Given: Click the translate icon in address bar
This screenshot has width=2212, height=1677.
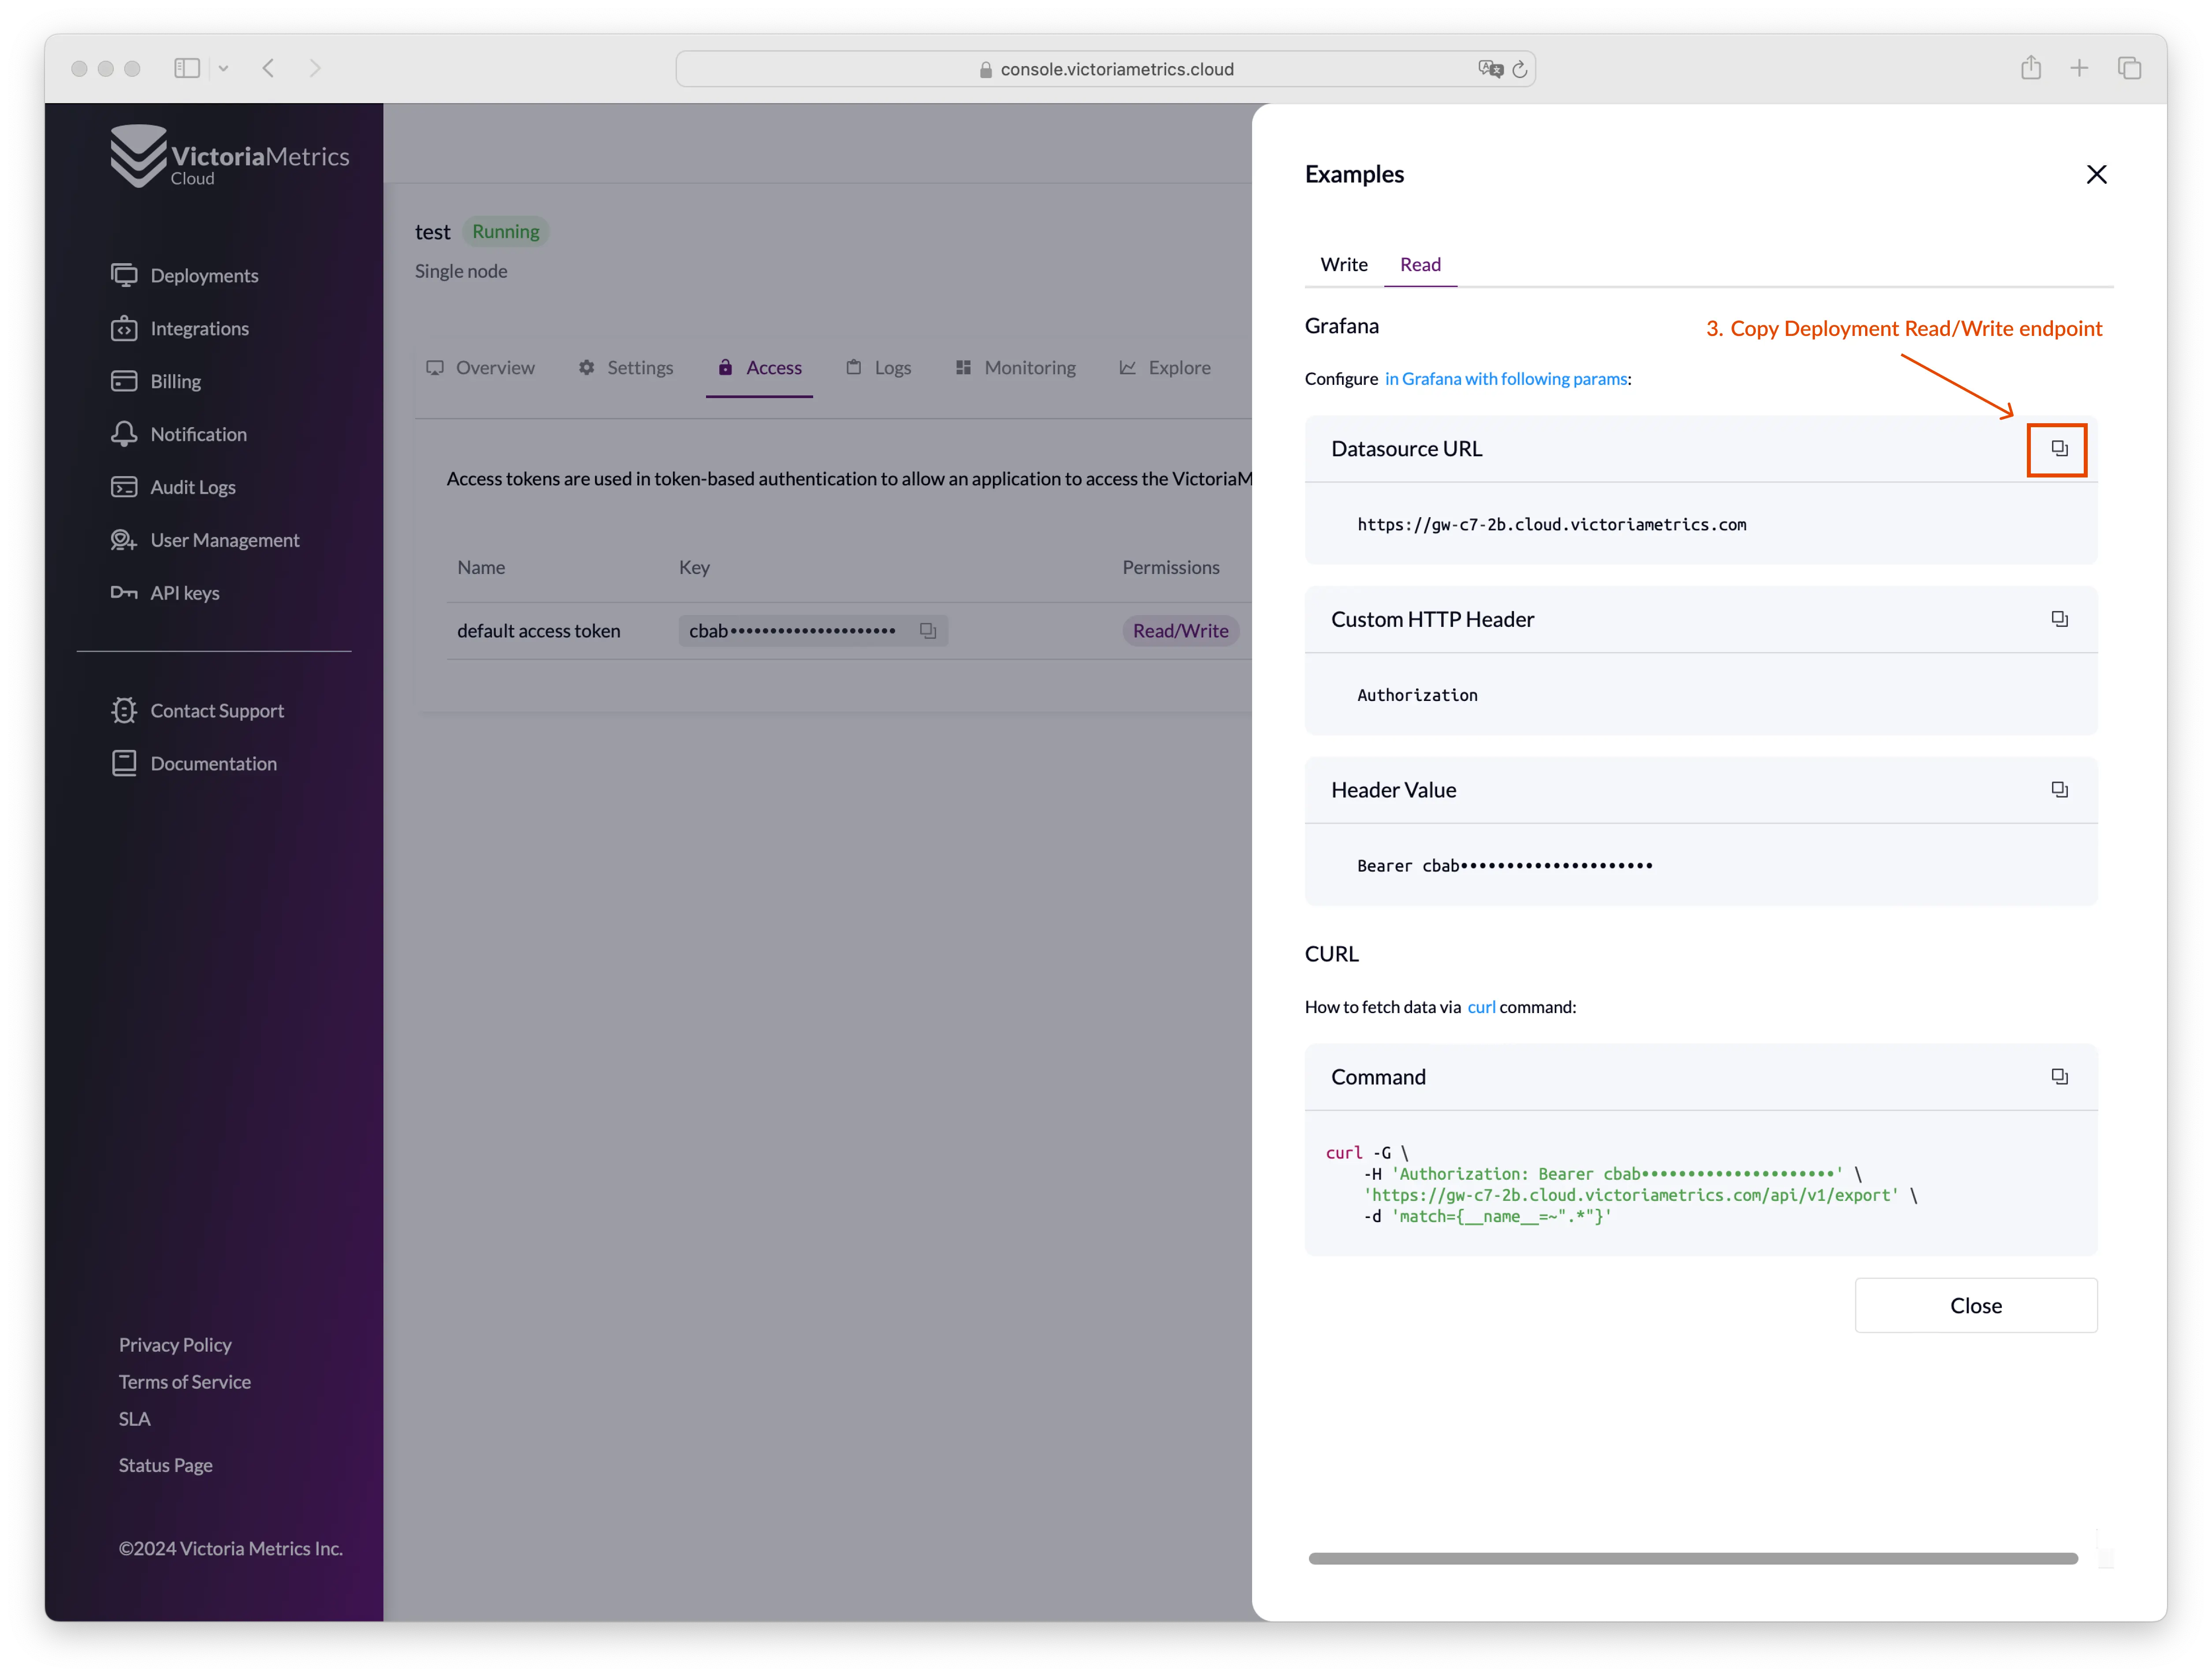Looking at the screenshot, I should tap(1490, 69).
